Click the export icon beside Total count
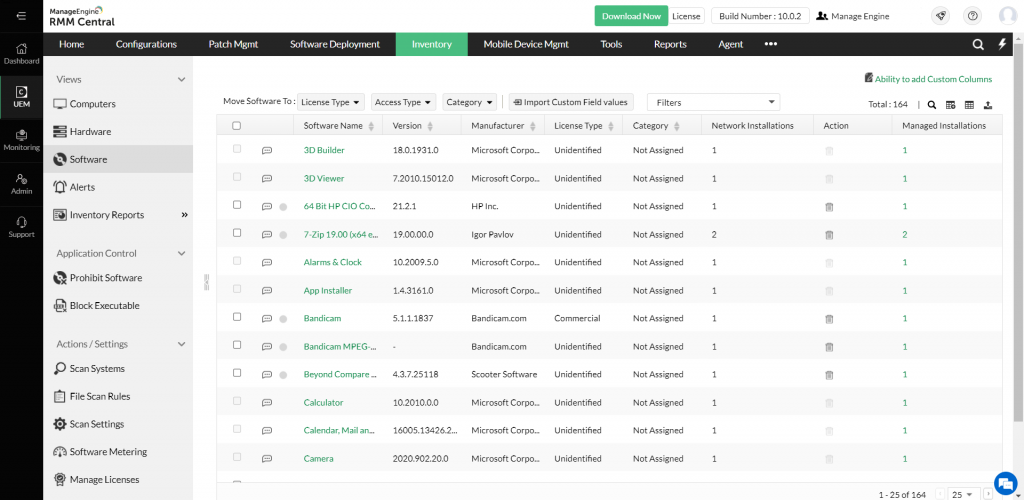This screenshot has width=1024, height=500. (x=988, y=105)
